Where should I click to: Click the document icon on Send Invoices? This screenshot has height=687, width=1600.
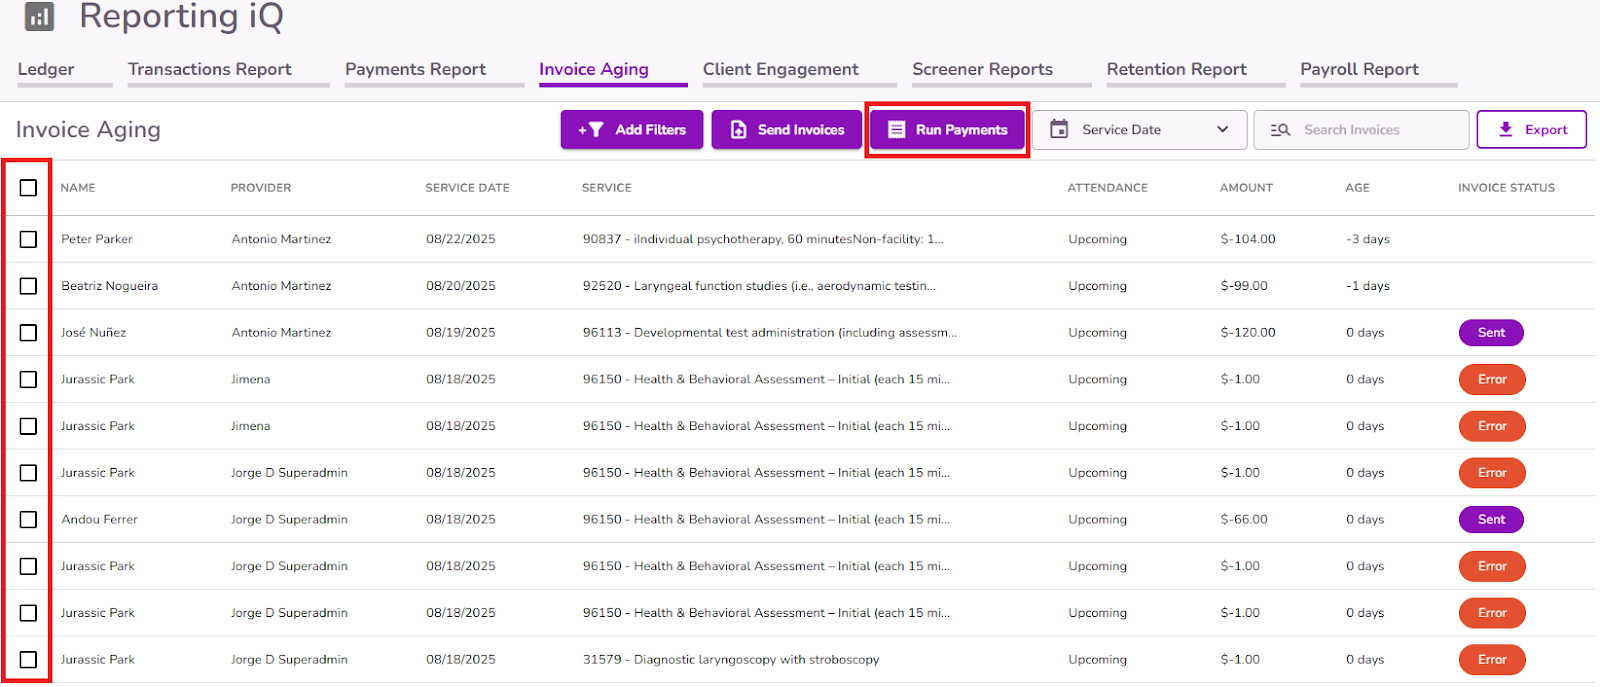(739, 130)
